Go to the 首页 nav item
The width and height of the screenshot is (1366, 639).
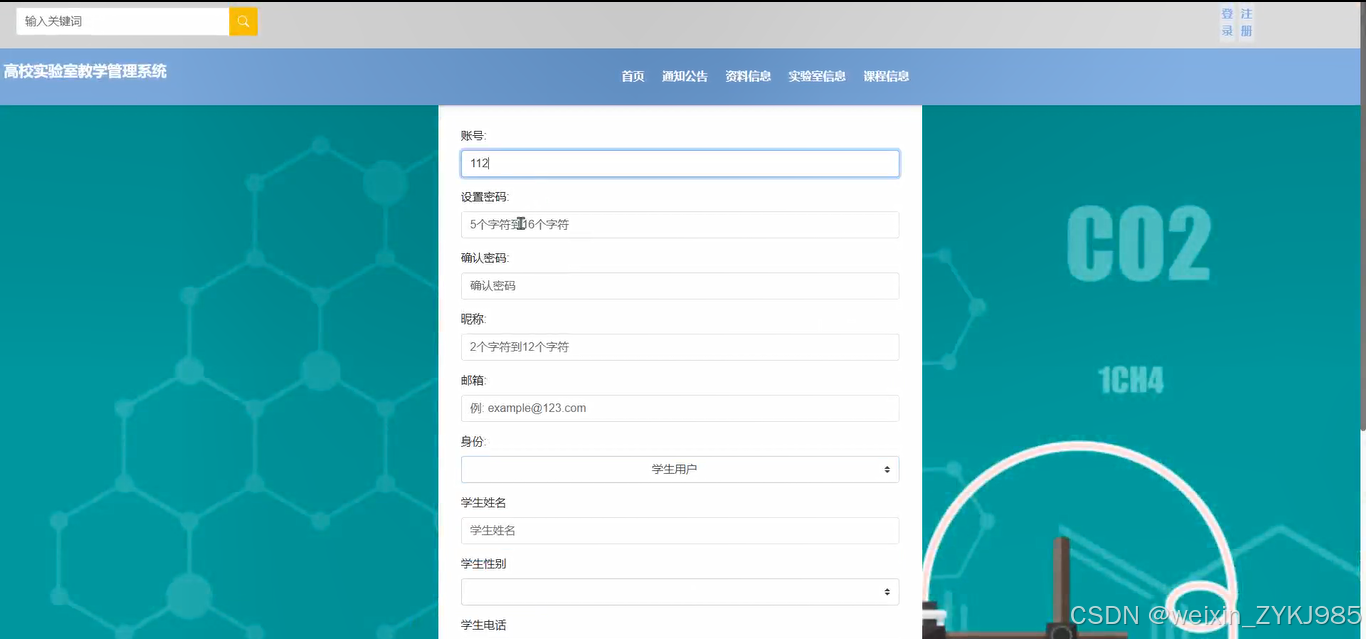pos(633,77)
